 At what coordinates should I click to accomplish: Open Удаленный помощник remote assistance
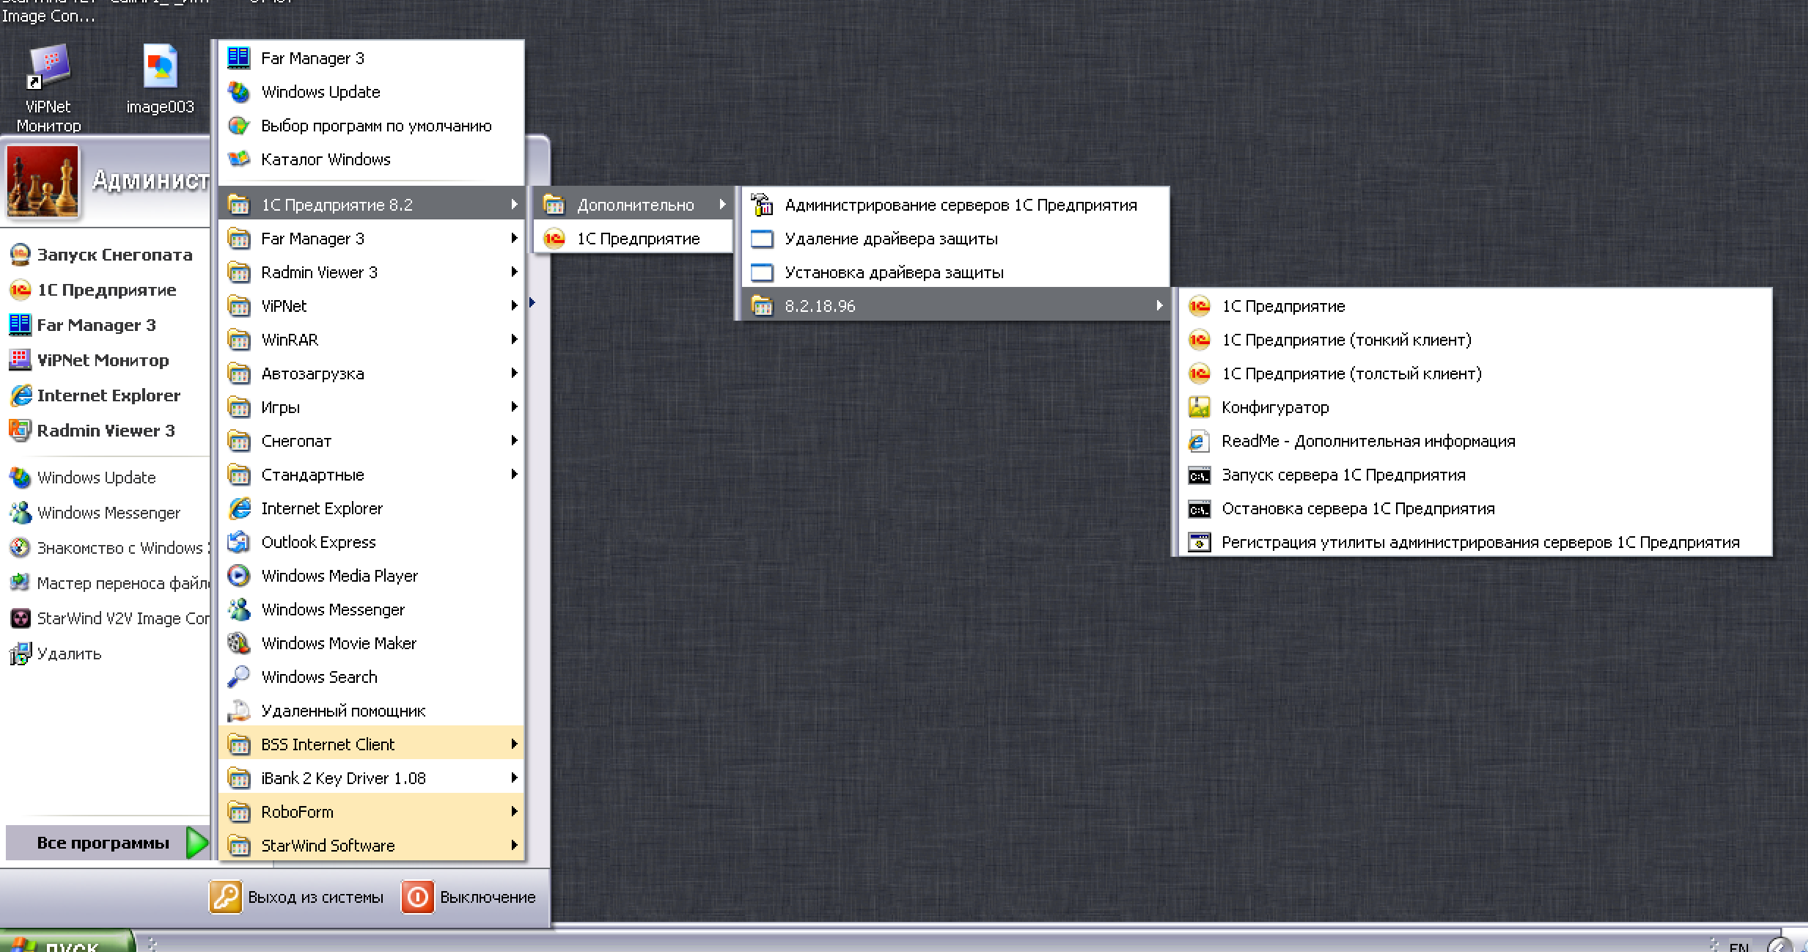click(371, 711)
